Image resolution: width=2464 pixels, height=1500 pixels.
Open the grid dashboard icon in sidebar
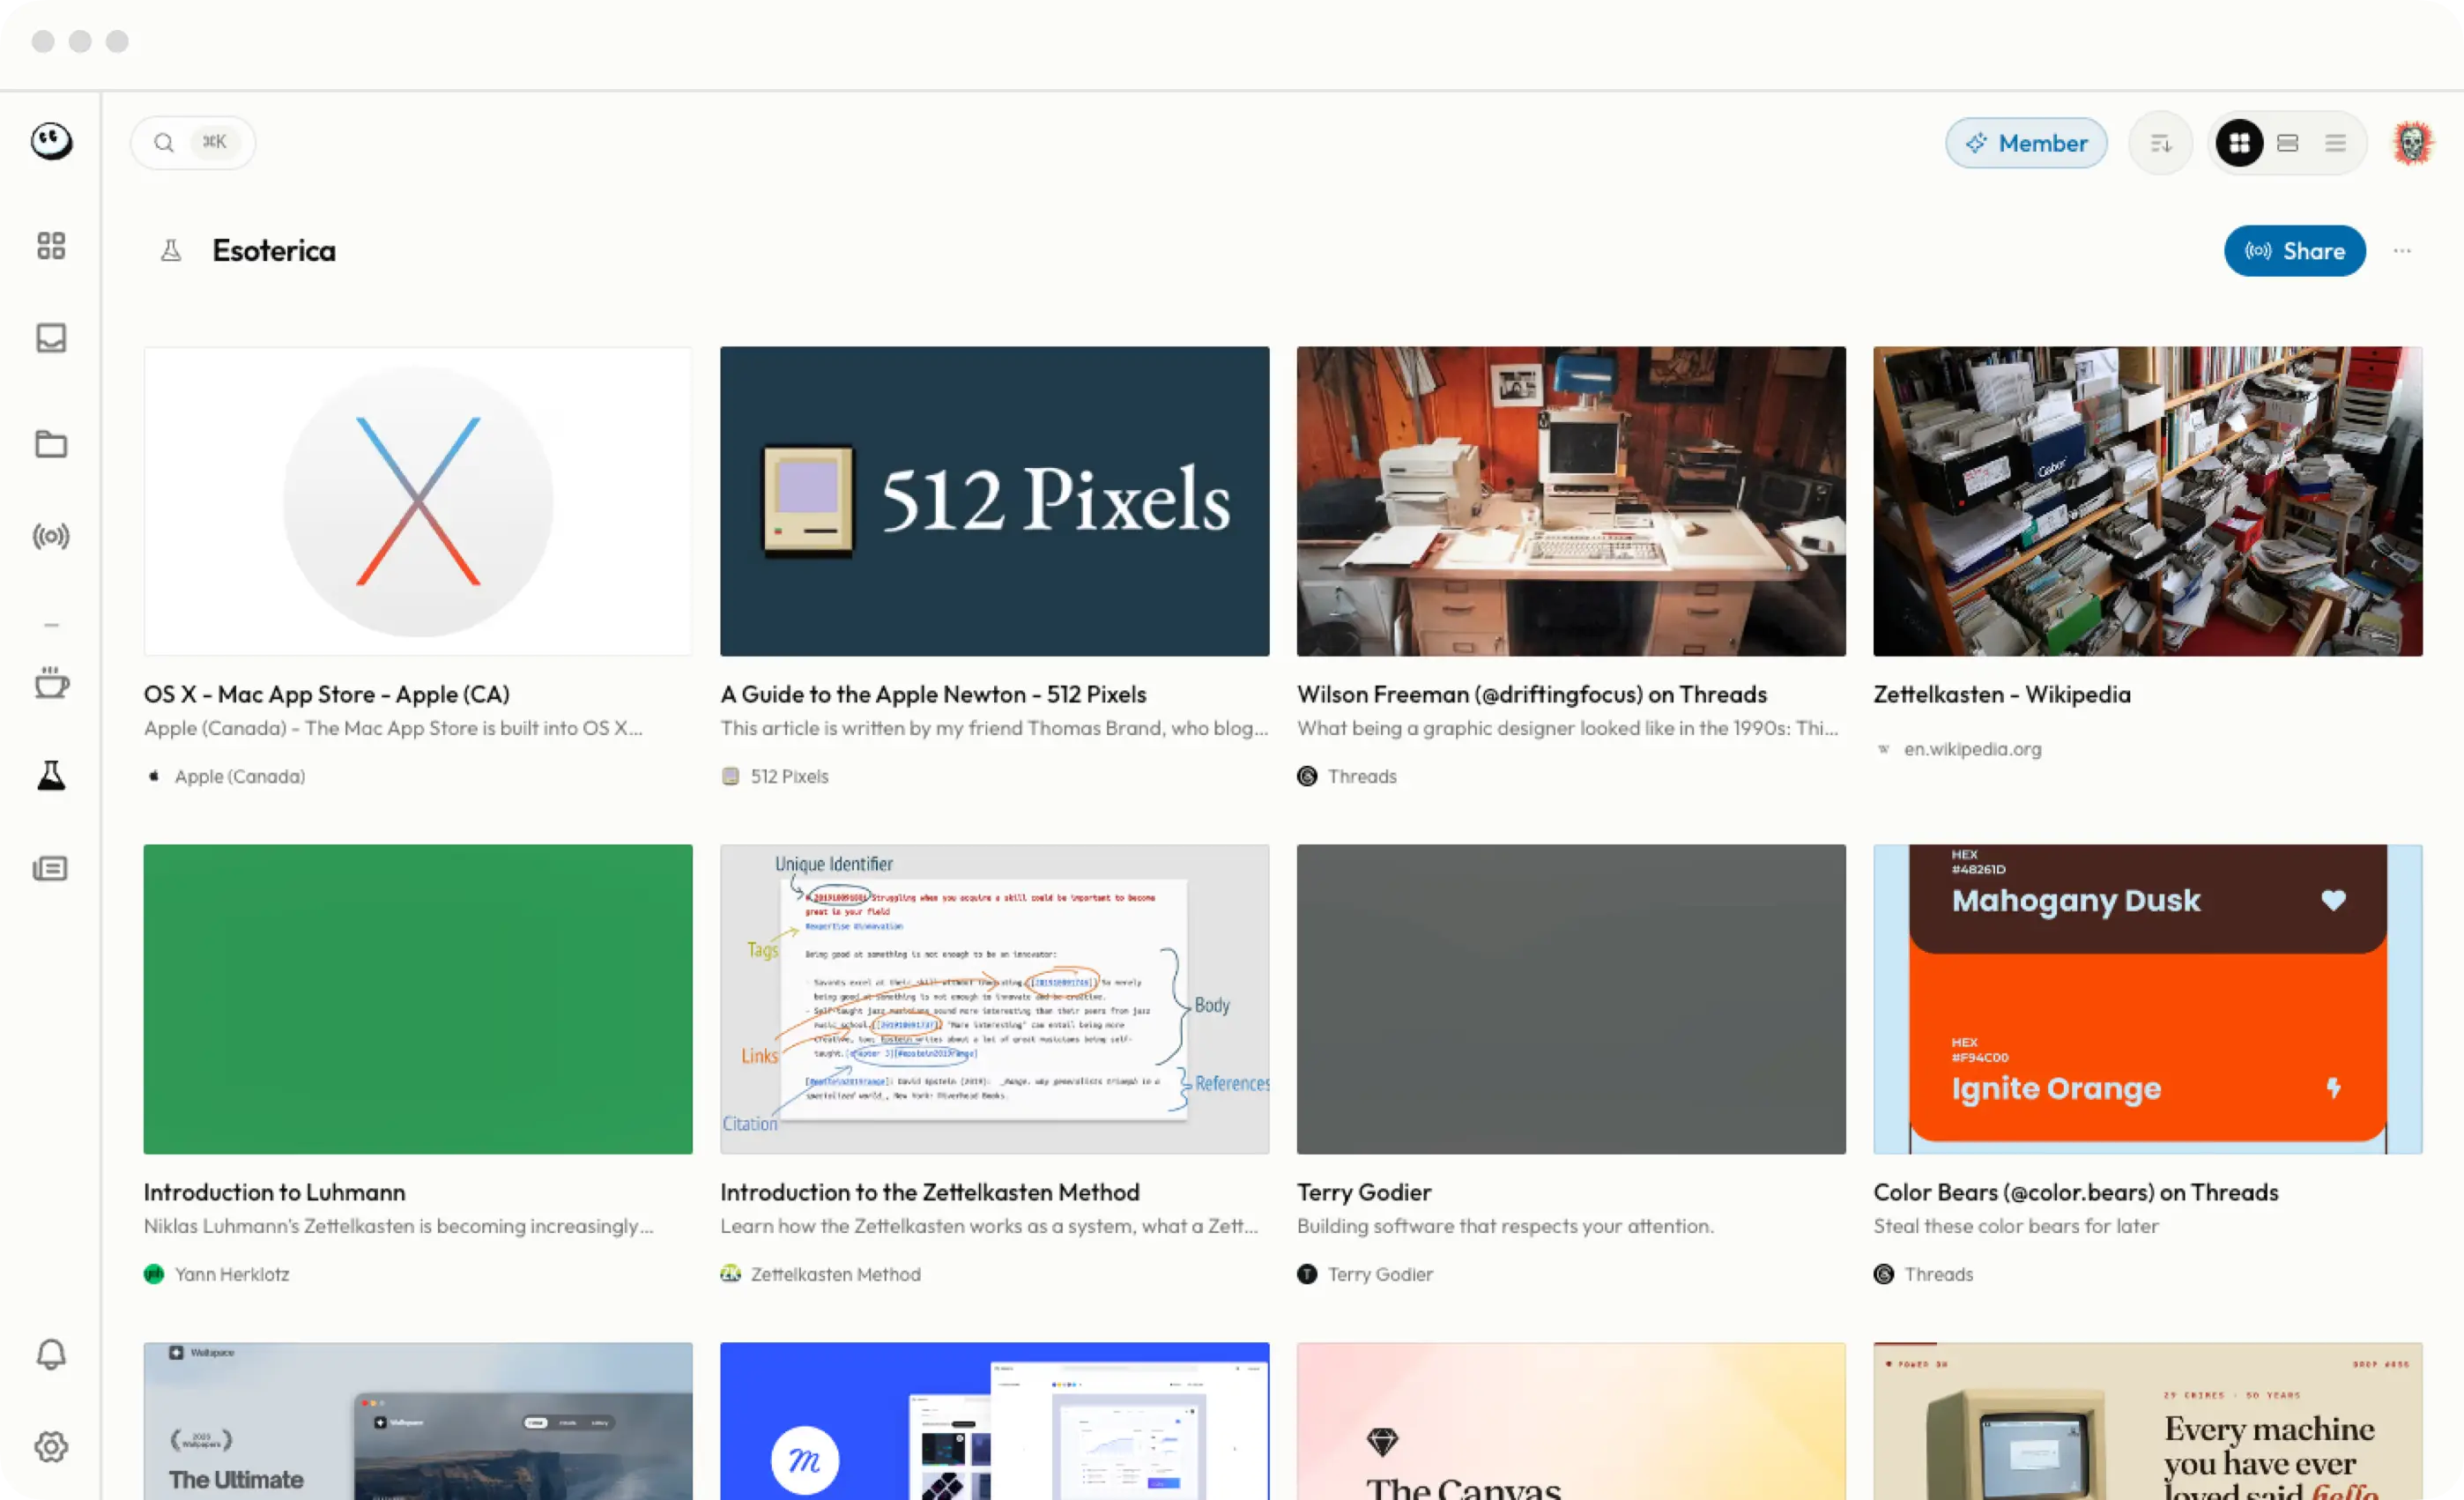pos(51,246)
